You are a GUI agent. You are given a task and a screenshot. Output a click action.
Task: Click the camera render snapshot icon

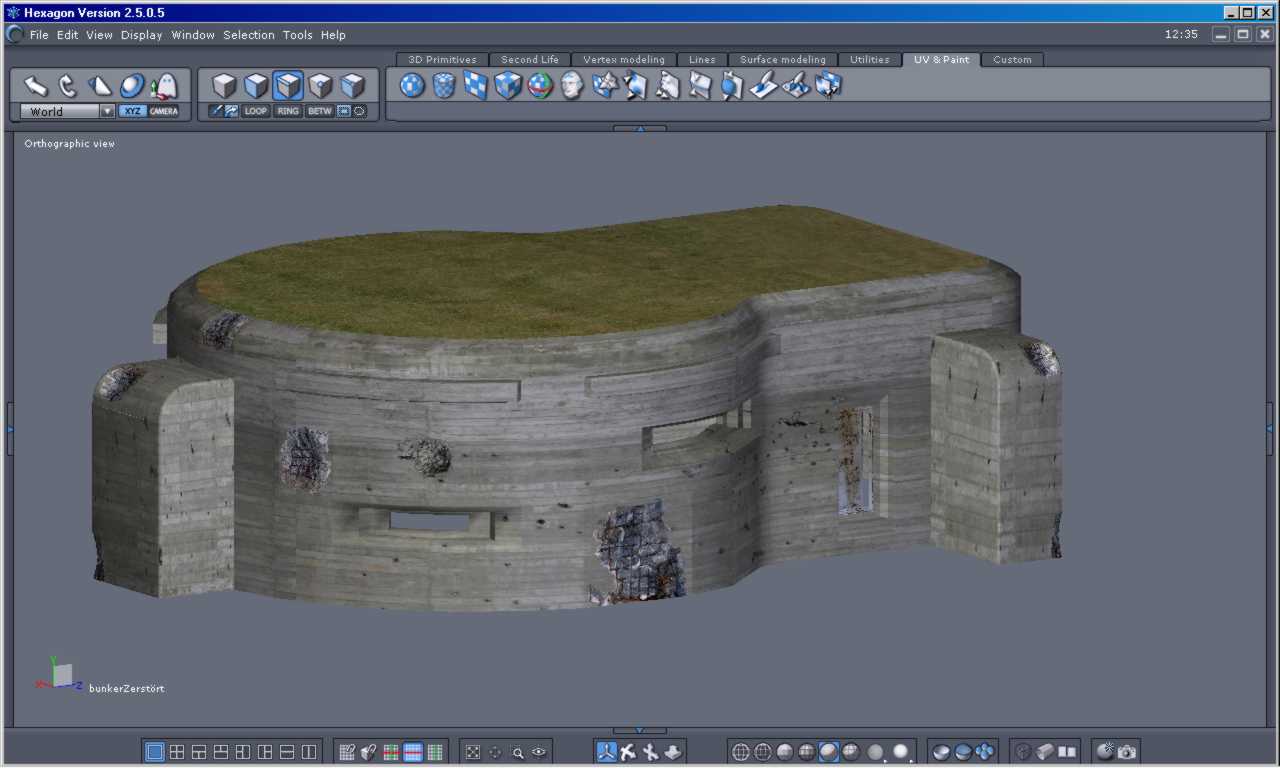pos(1127,752)
